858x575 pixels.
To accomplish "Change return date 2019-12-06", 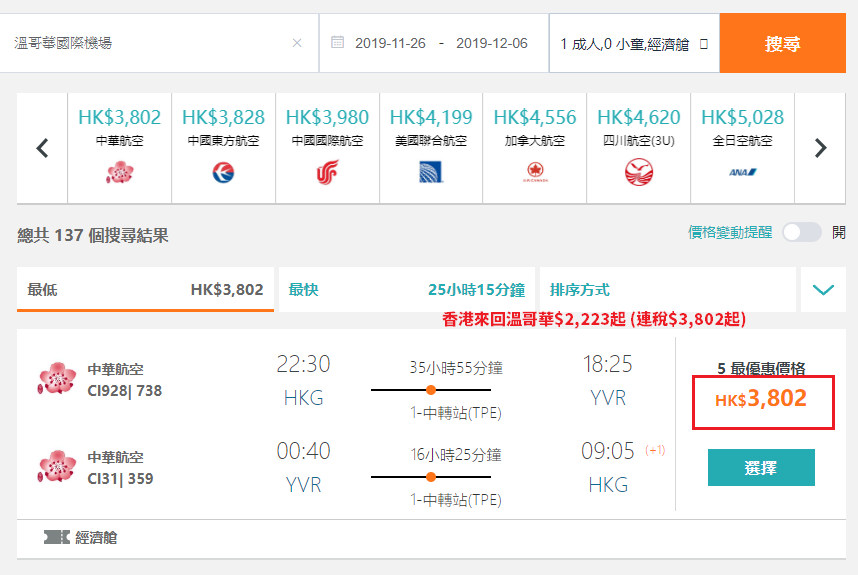I will [492, 43].
